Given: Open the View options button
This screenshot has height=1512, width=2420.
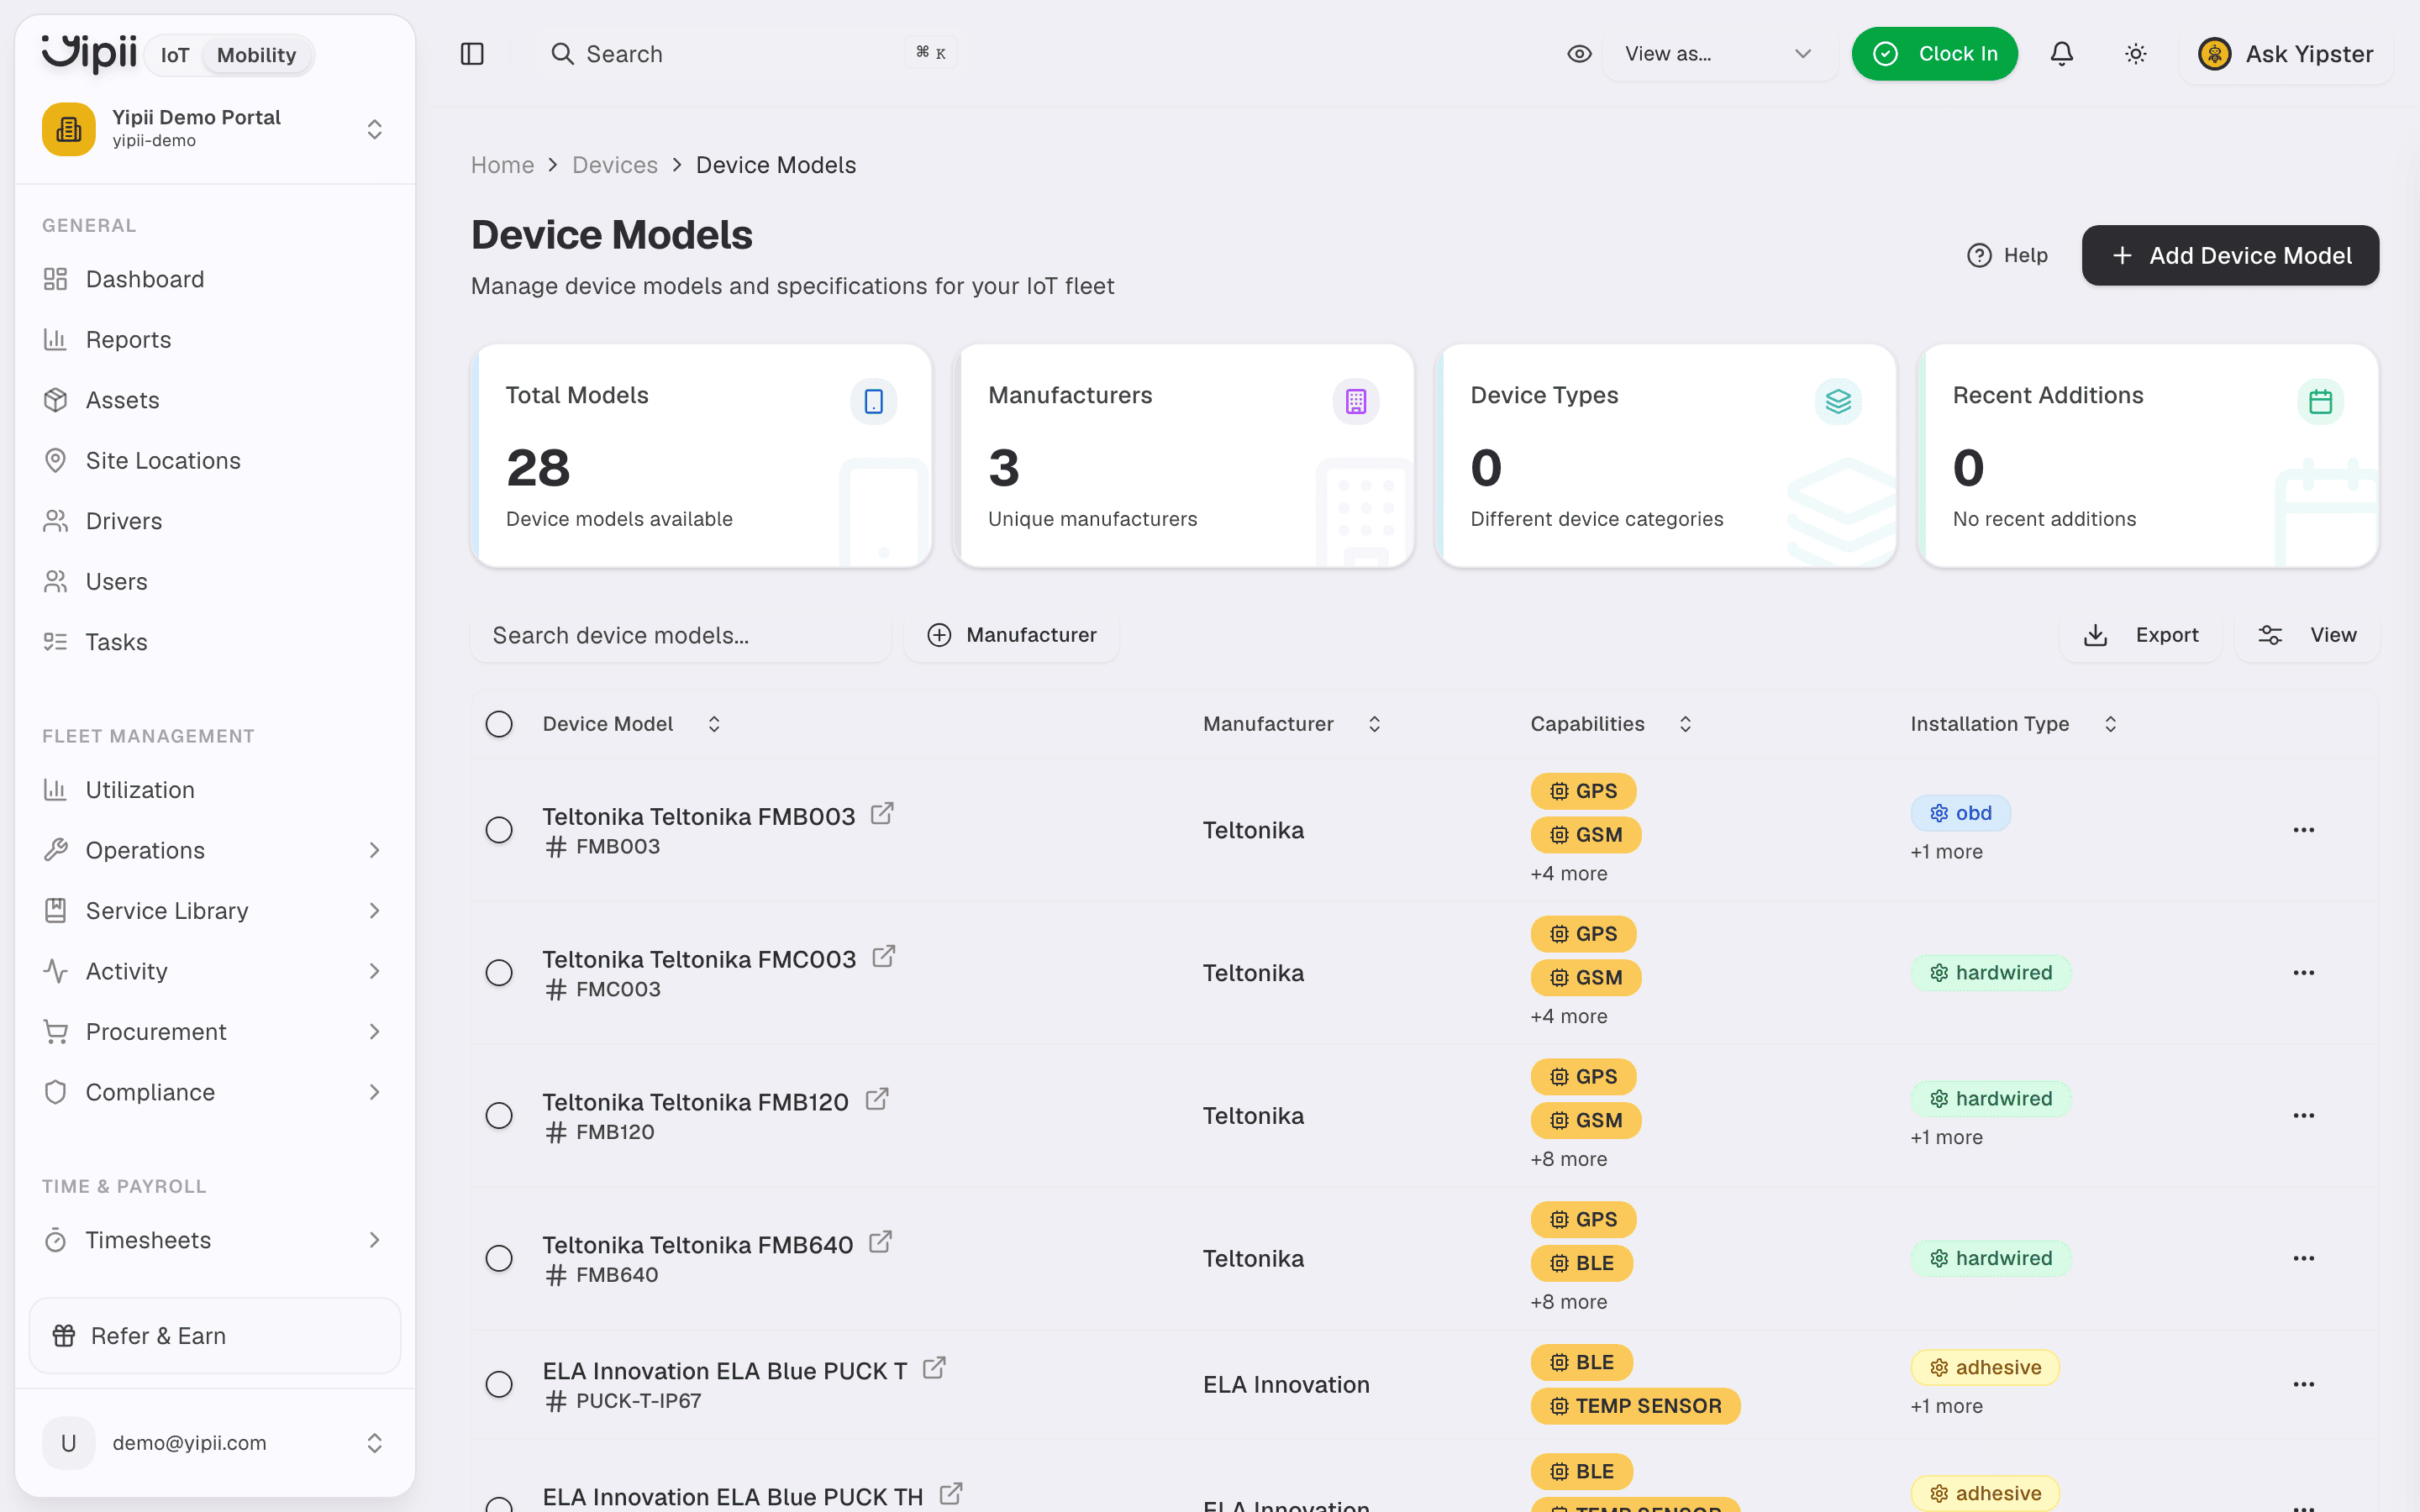Looking at the screenshot, I should point(2307,635).
